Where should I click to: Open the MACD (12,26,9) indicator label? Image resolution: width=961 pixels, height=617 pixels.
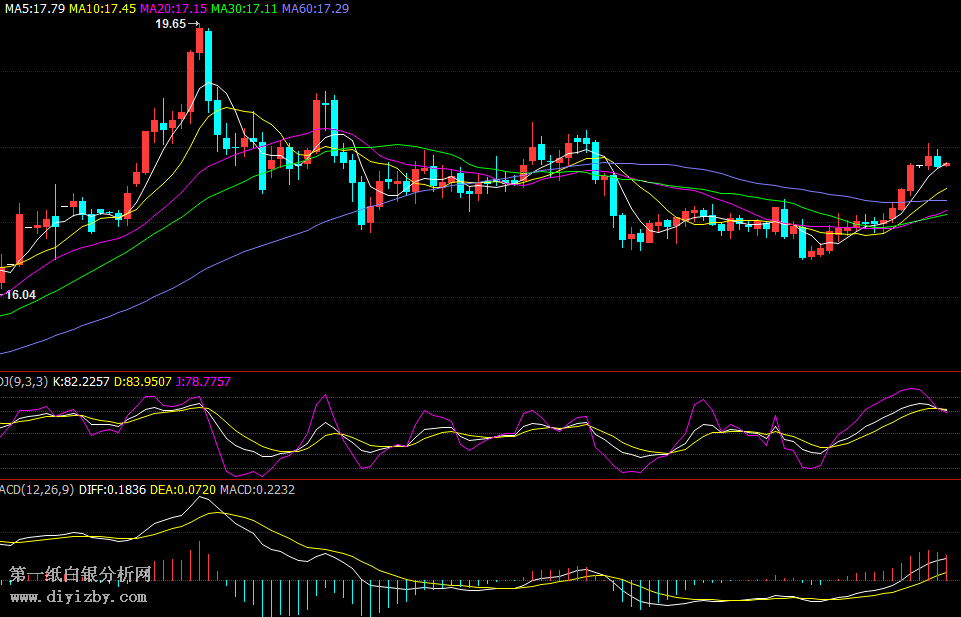pos(36,489)
